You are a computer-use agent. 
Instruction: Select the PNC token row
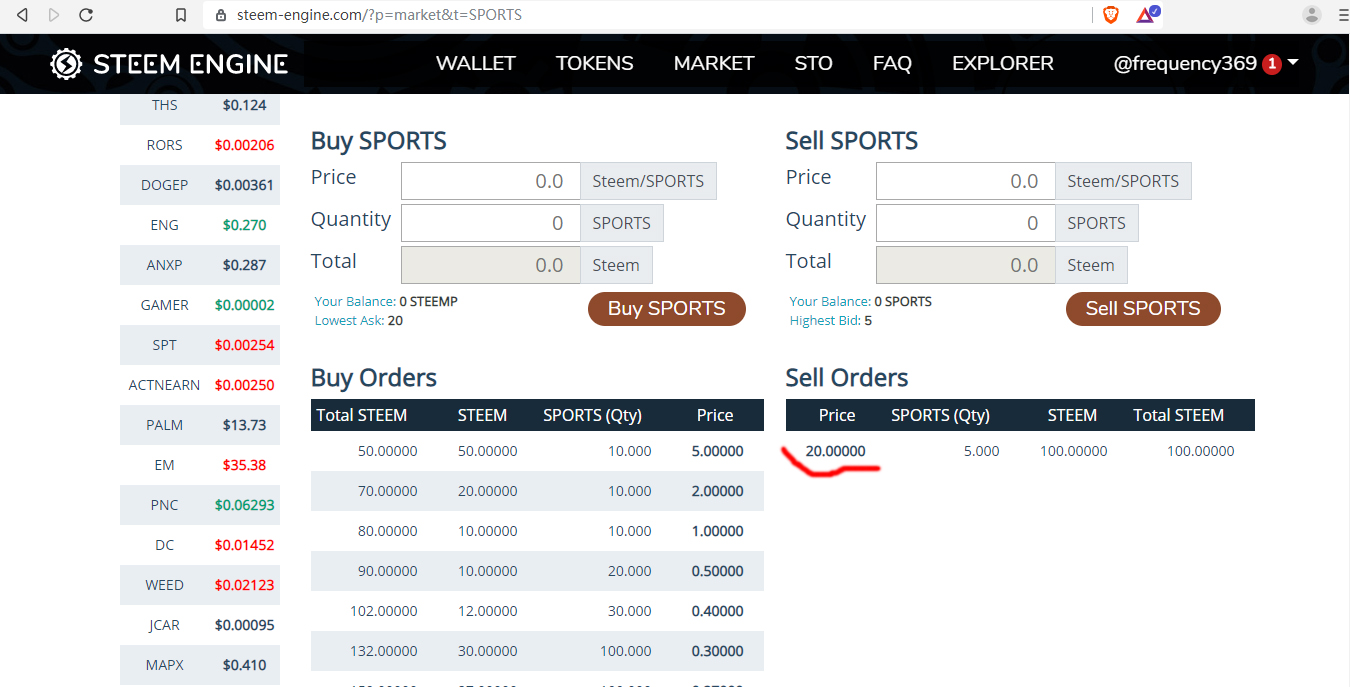tap(200, 505)
